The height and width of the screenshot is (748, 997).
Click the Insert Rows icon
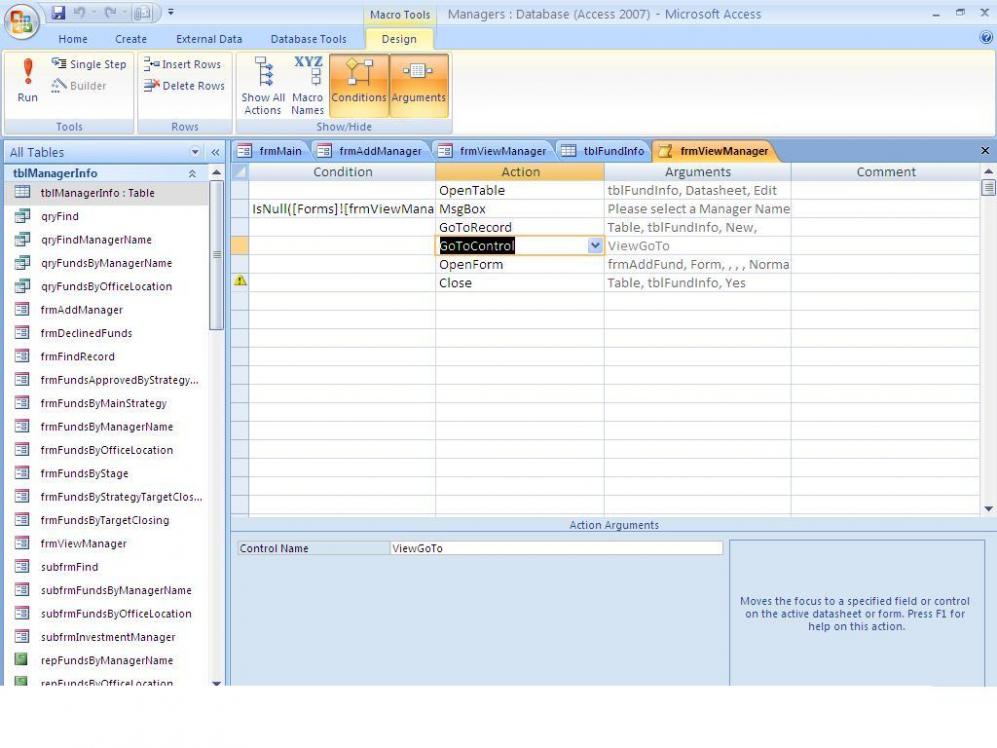tap(184, 64)
